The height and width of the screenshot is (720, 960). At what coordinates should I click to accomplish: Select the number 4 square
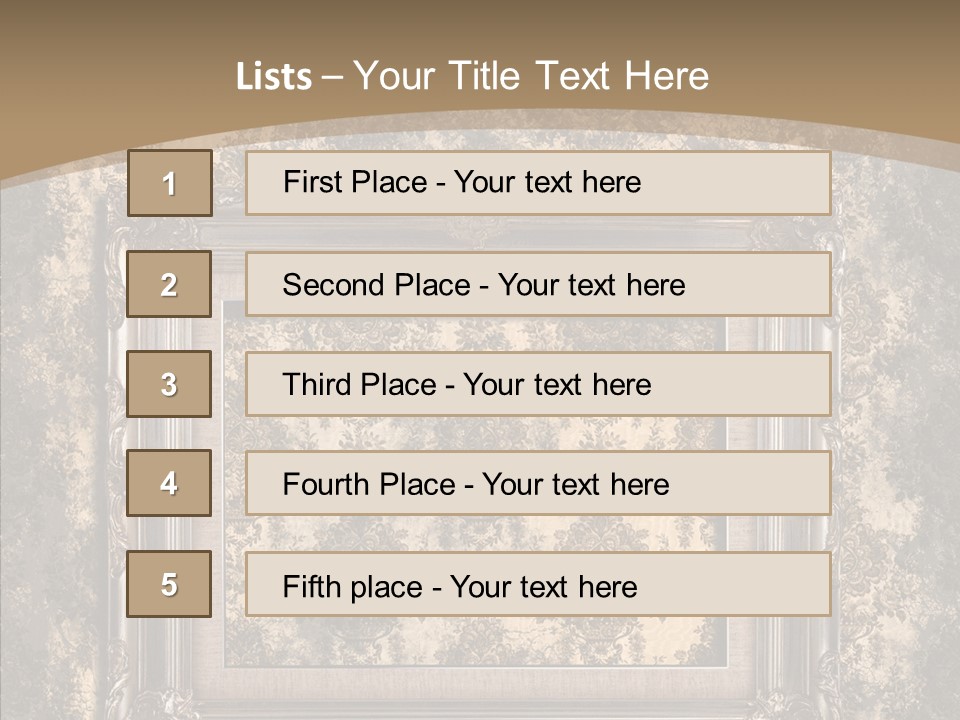(169, 483)
